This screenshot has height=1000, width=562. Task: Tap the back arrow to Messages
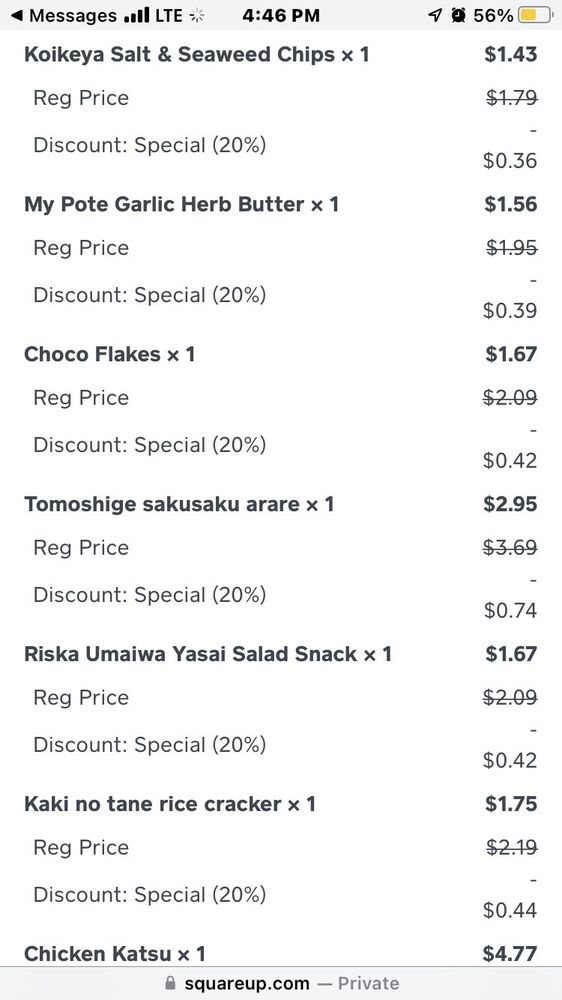pyautogui.click(x=17, y=15)
